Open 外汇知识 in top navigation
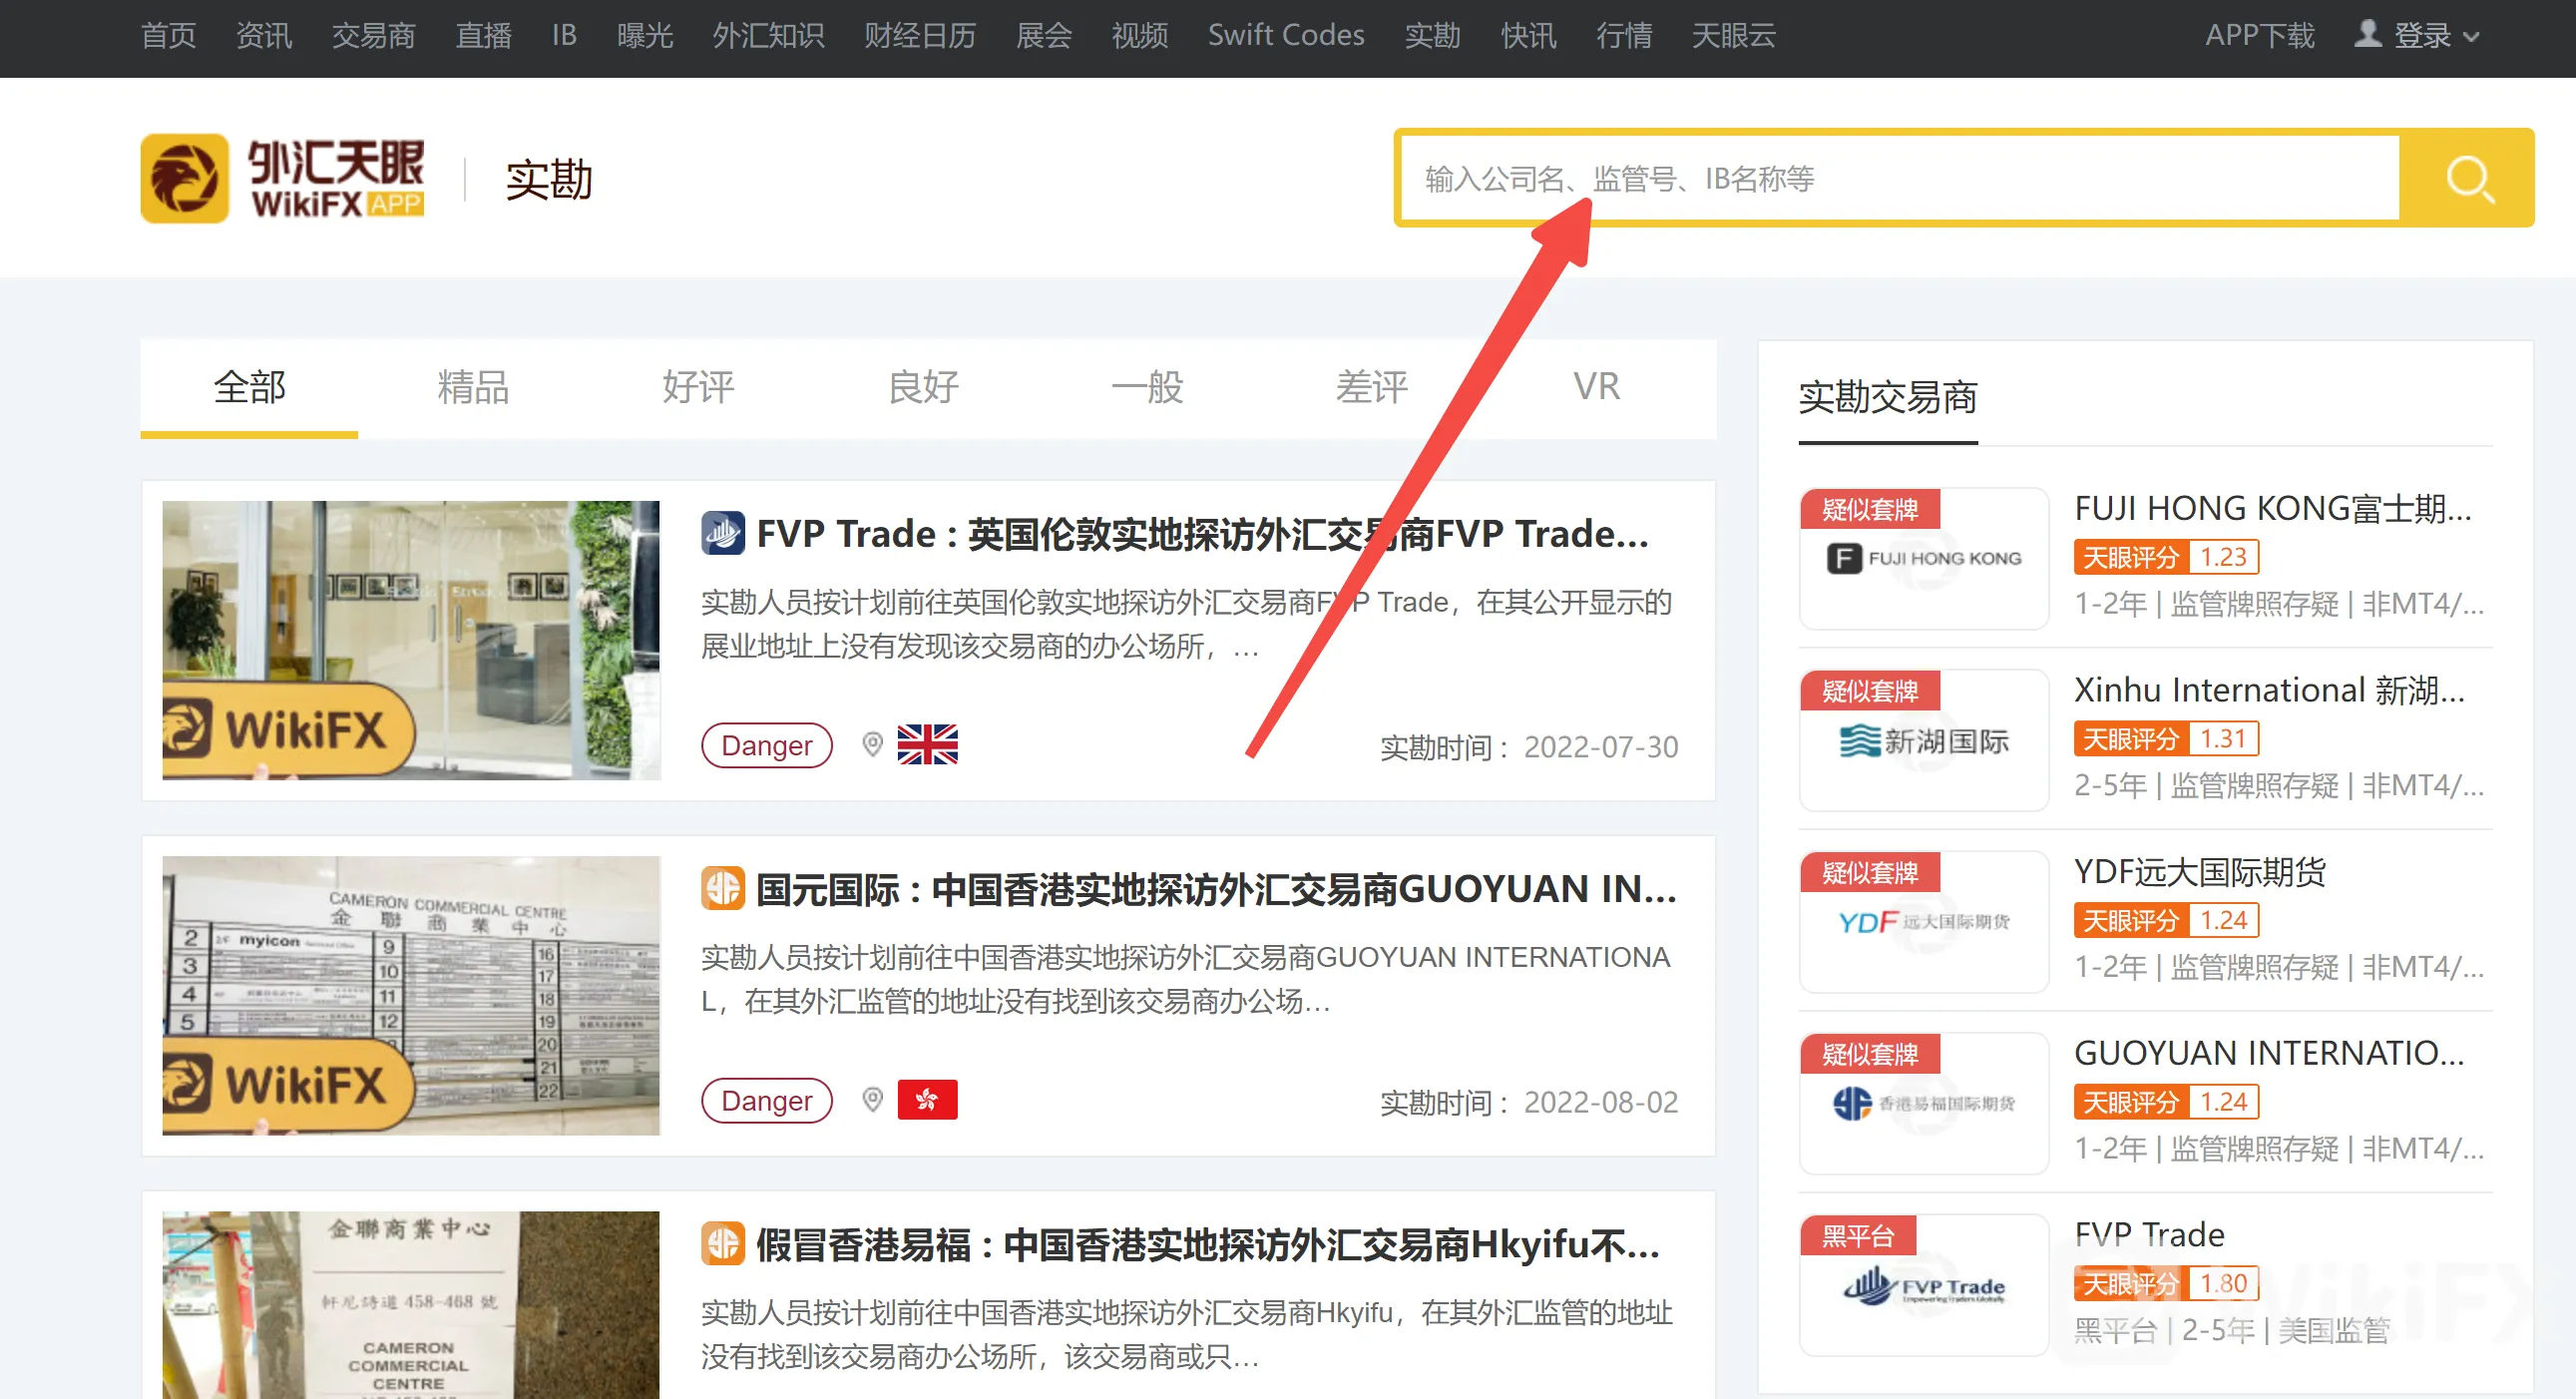2576x1399 pixels. point(768,35)
